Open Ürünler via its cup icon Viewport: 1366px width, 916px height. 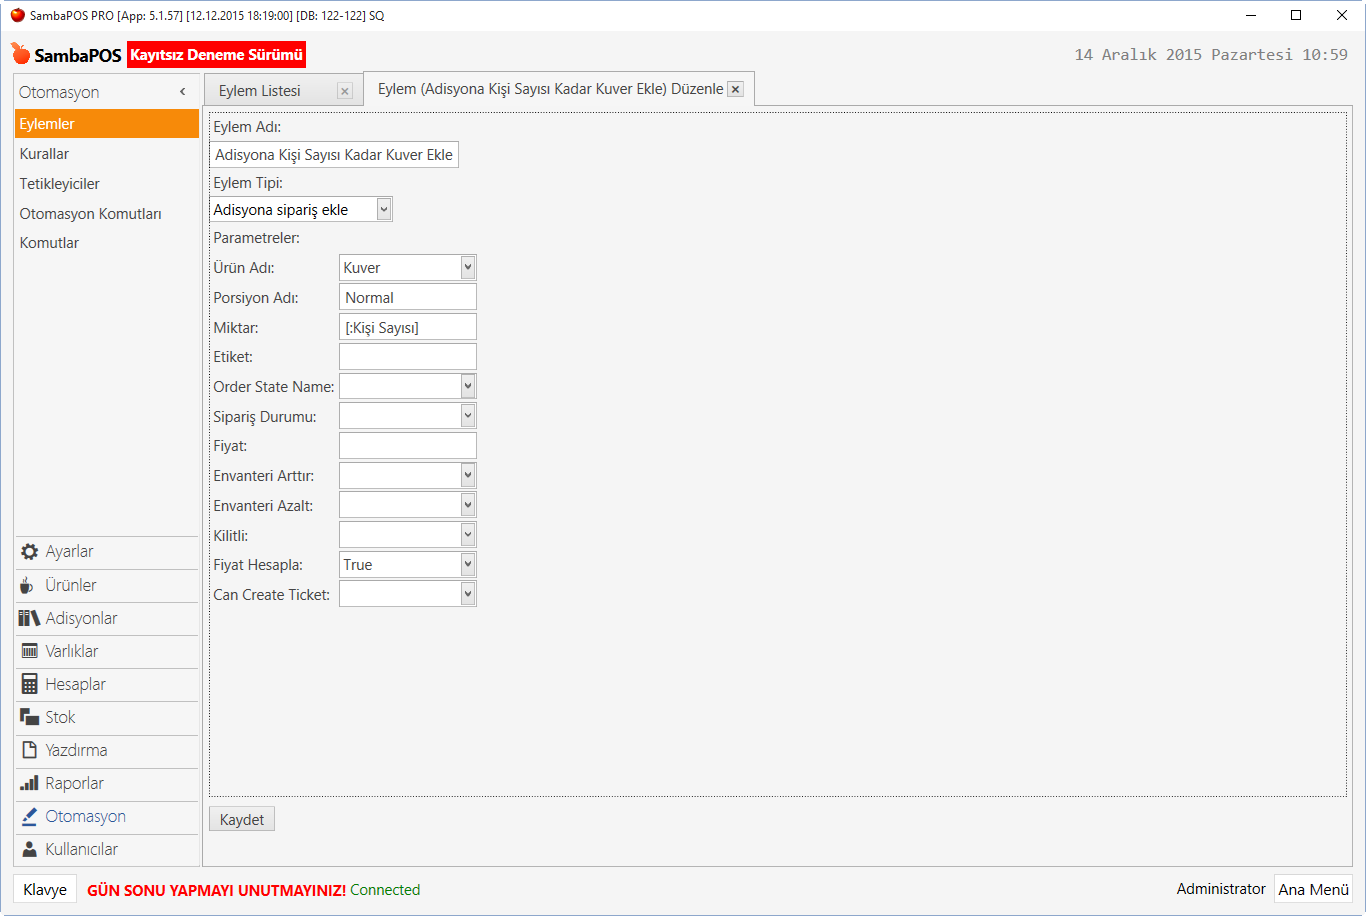(28, 585)
